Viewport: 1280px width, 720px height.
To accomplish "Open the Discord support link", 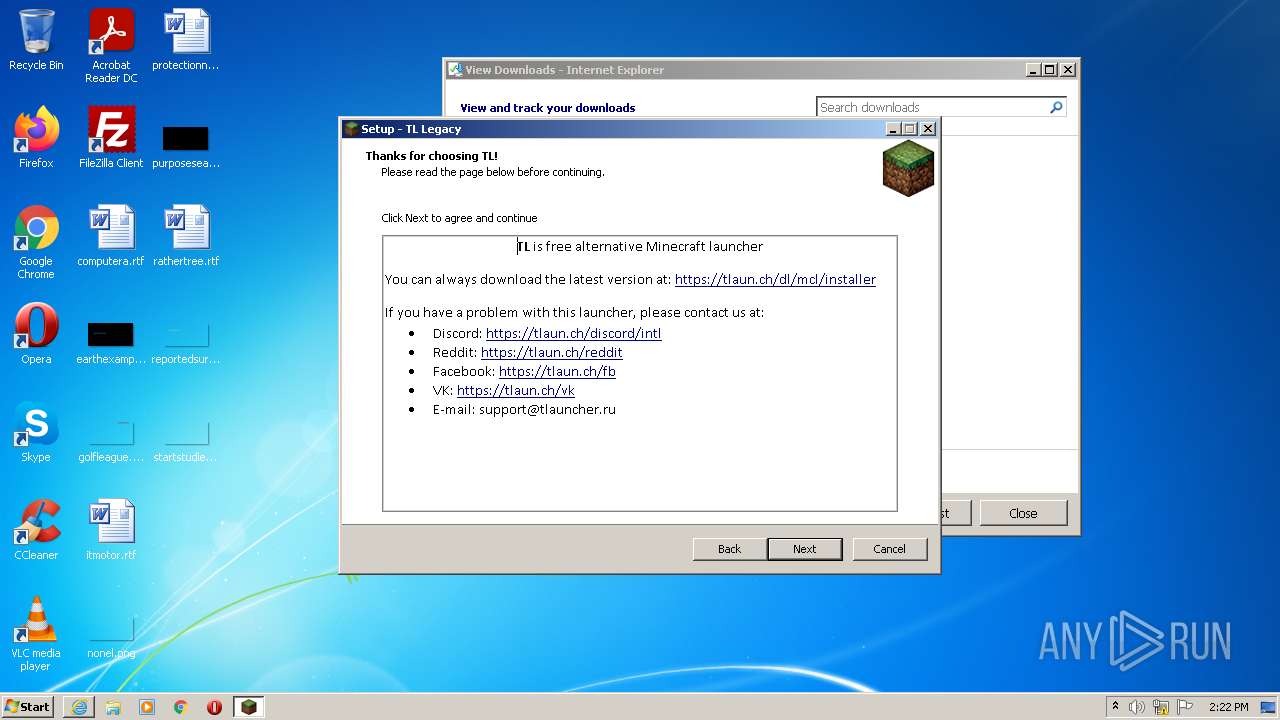I will 574,334.
